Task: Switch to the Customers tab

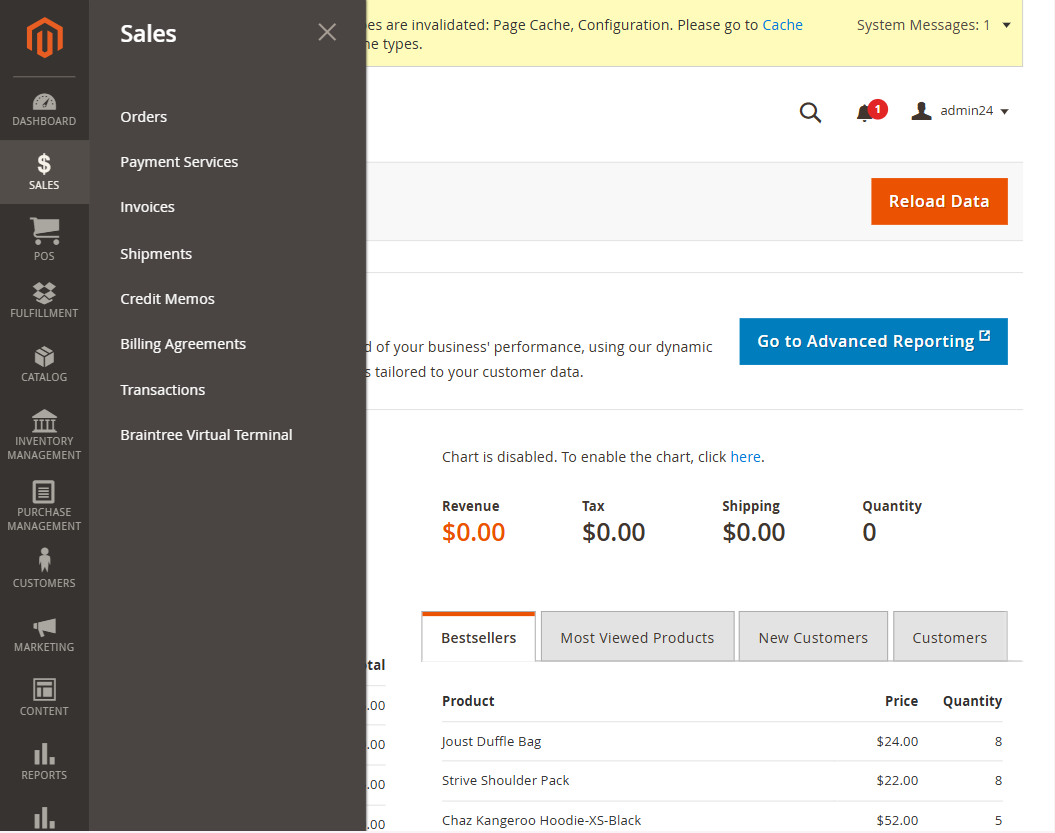Action: (949, 637)
